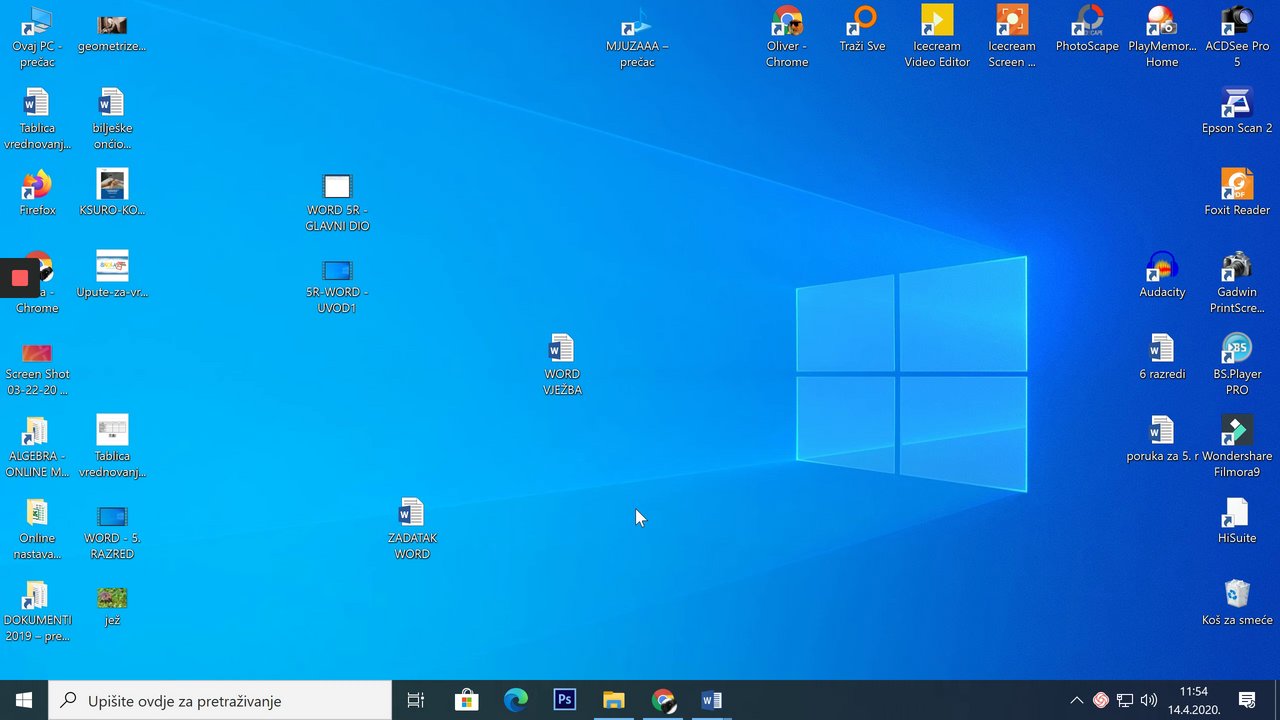The image size is (1280, 720).
Task: Stop recording with the red square button
Action: click(x=20, y=278)
